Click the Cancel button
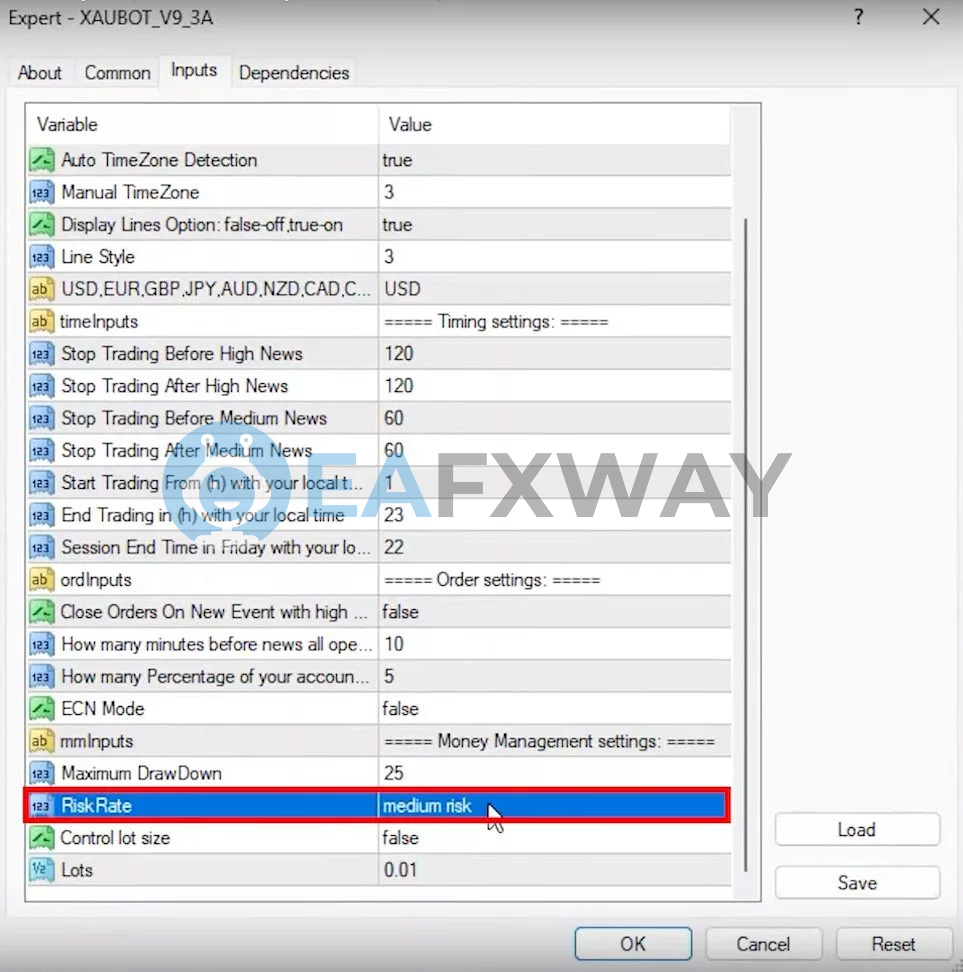 pyautogui.click(x=763, y=943)
